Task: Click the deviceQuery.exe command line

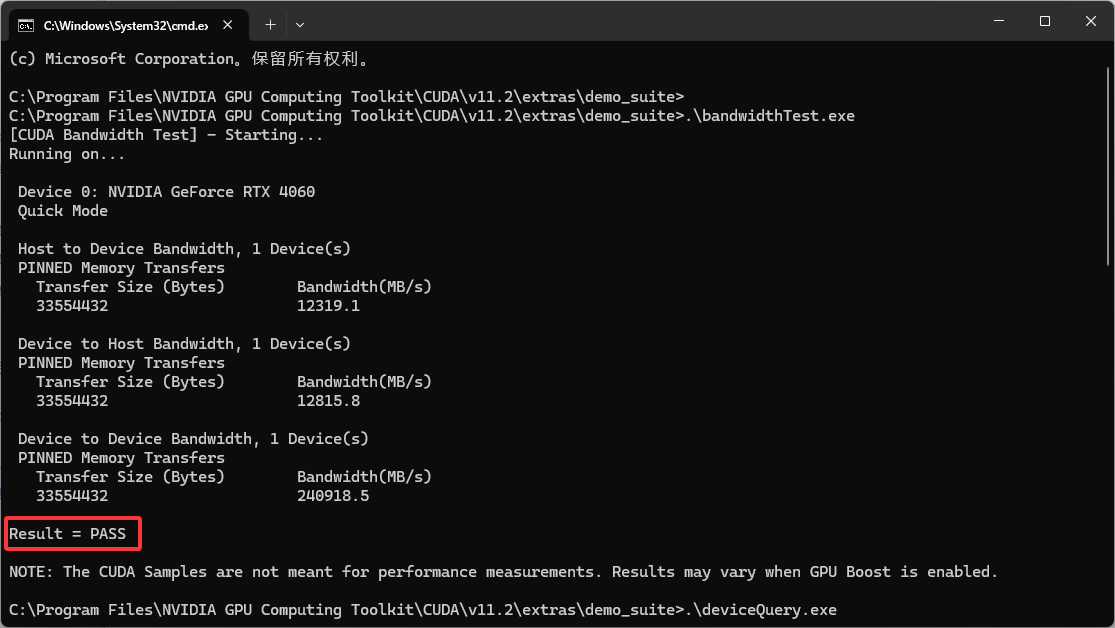Action: 400,609
